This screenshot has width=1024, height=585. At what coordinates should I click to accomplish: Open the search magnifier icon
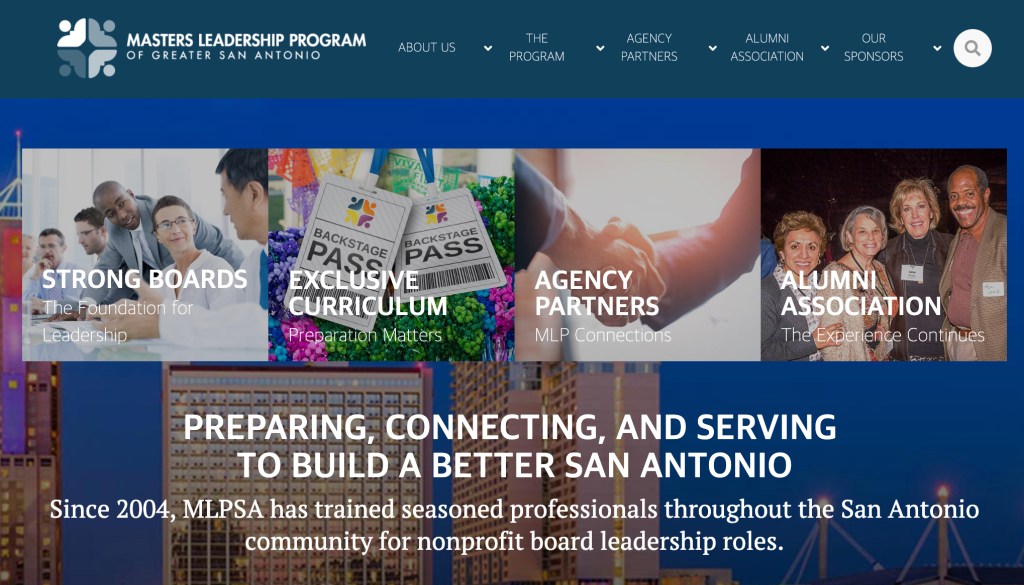[x=972, y=48]
